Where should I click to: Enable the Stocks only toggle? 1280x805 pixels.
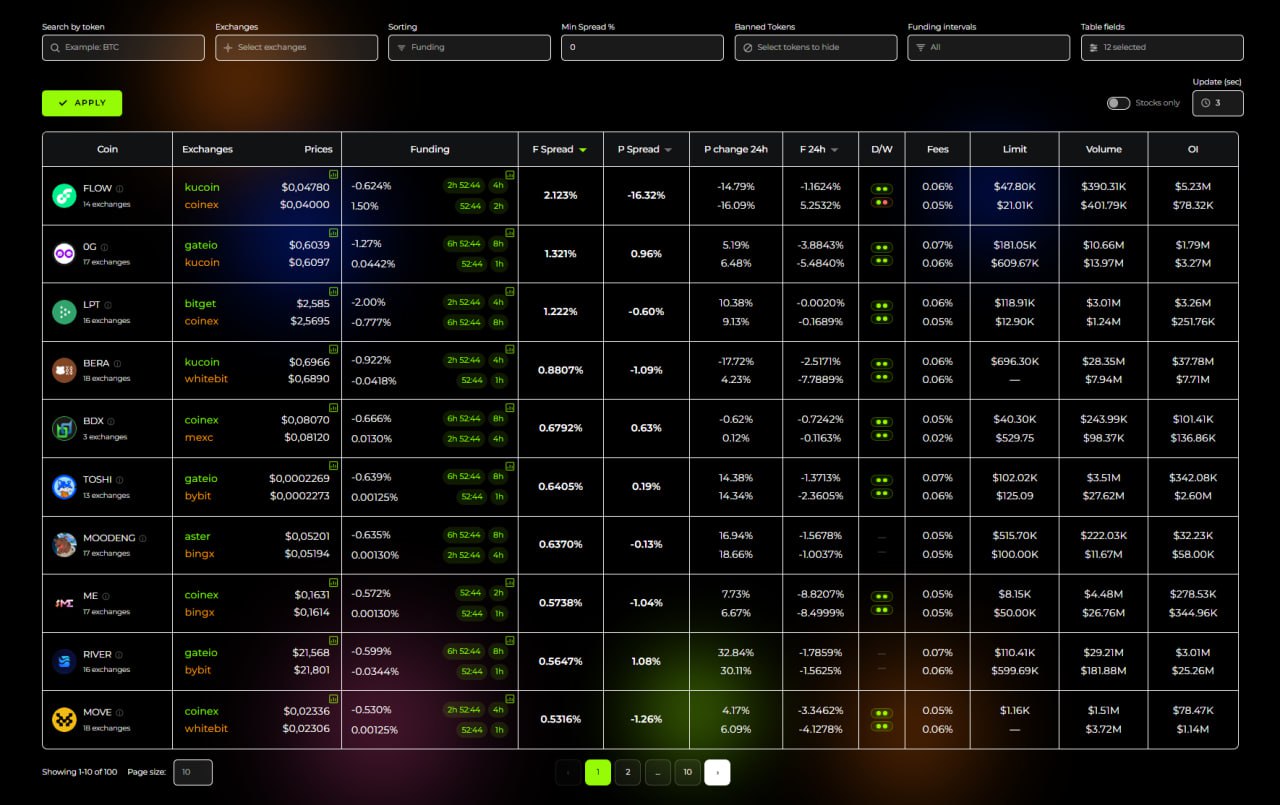[1117, 102]
